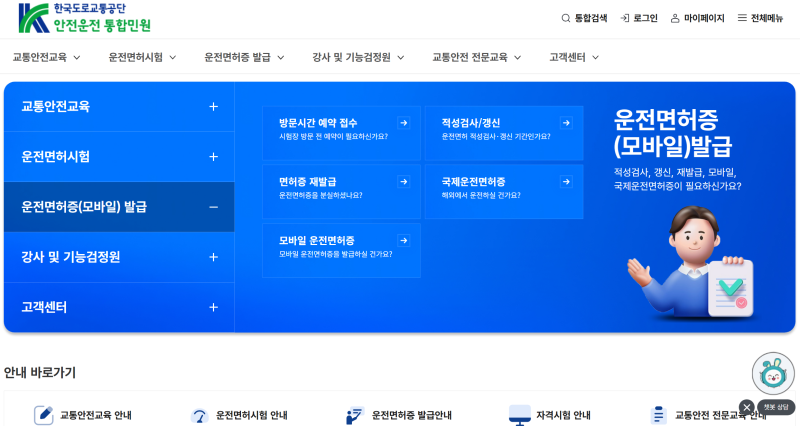Click arrow icon on 면허증 재발급 card
This screenshot has height=426, width=800.
point(404,182)
